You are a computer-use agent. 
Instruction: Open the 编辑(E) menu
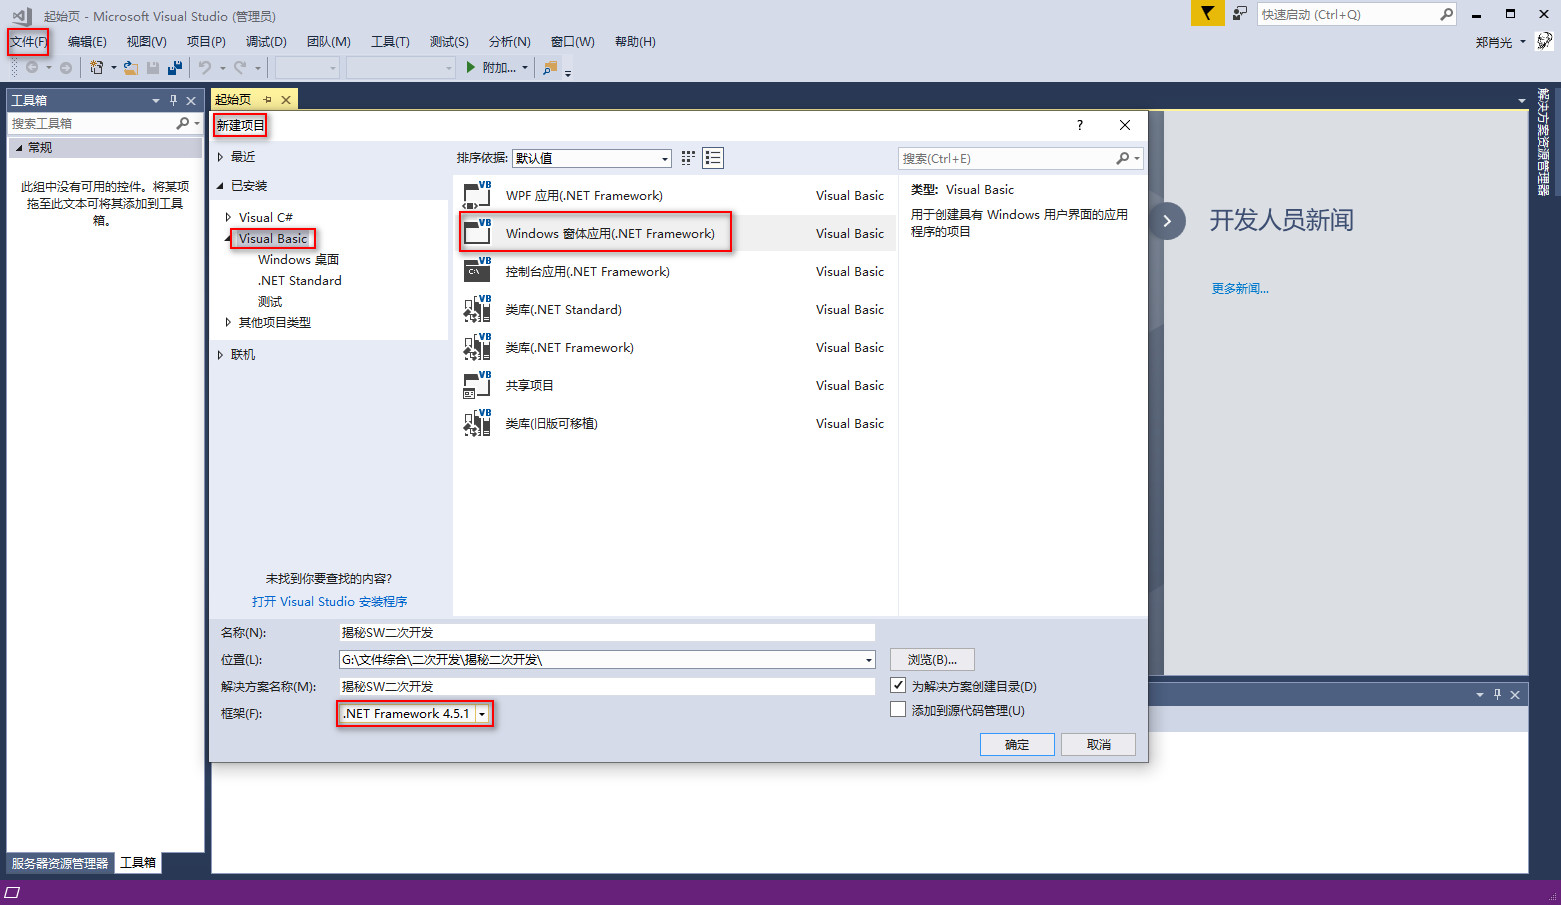87,42
